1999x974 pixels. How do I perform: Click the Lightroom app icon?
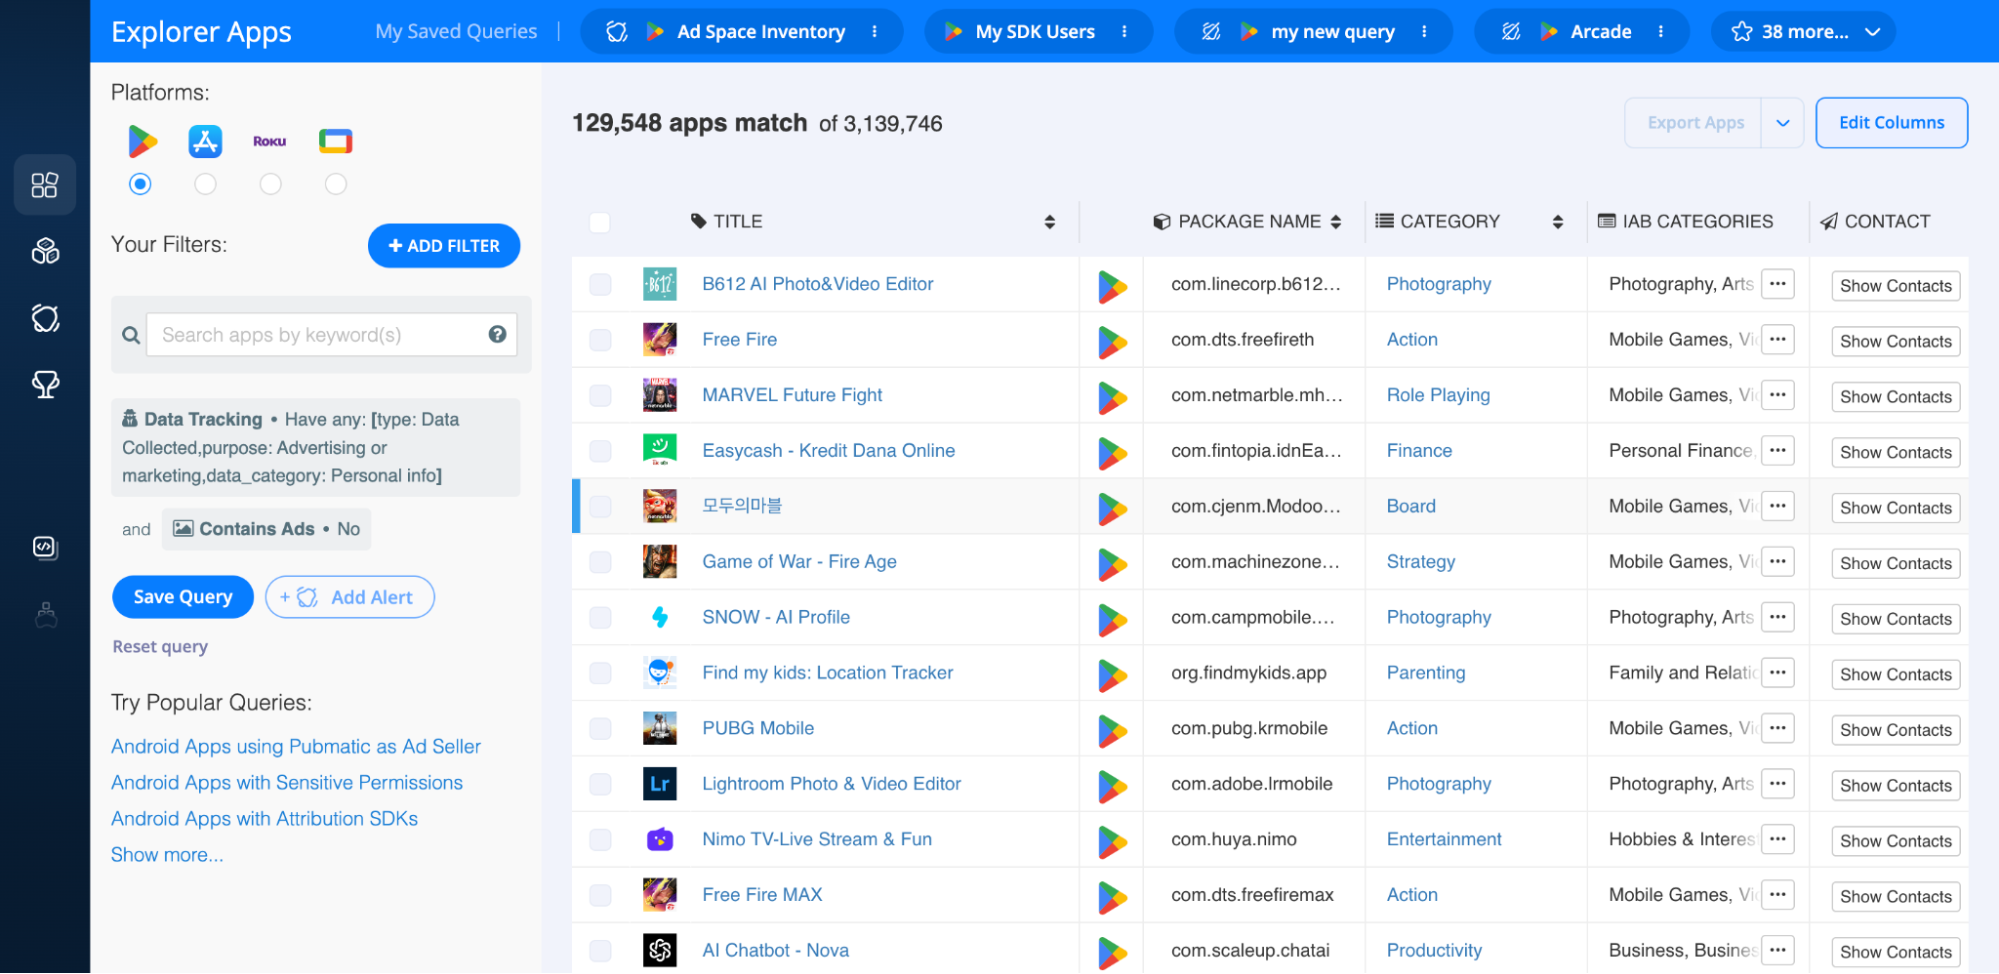(660, 783)
